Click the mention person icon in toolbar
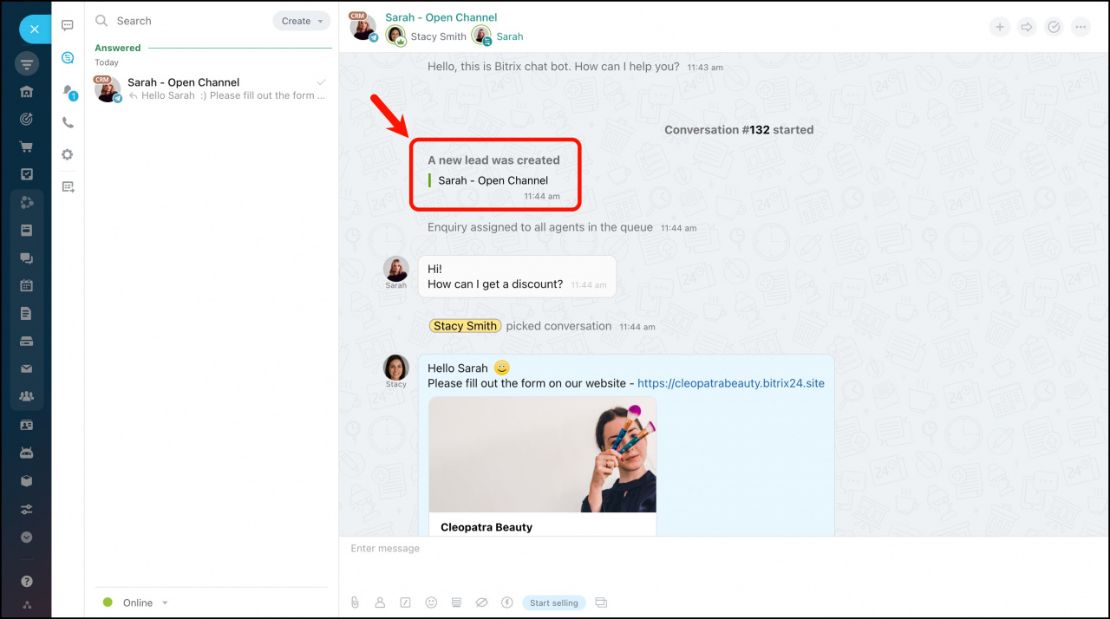 [380, 603]
